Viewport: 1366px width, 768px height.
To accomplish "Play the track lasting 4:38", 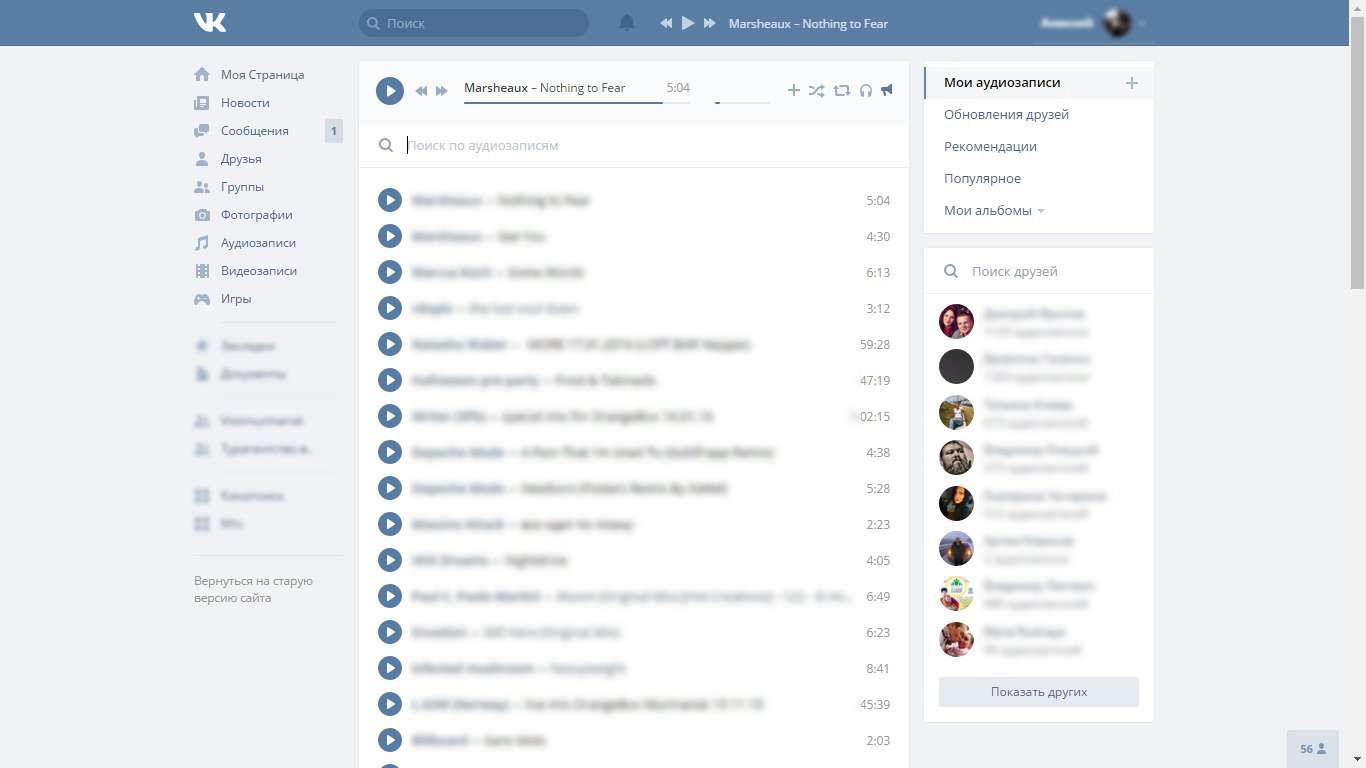I will tap(390, 452).
